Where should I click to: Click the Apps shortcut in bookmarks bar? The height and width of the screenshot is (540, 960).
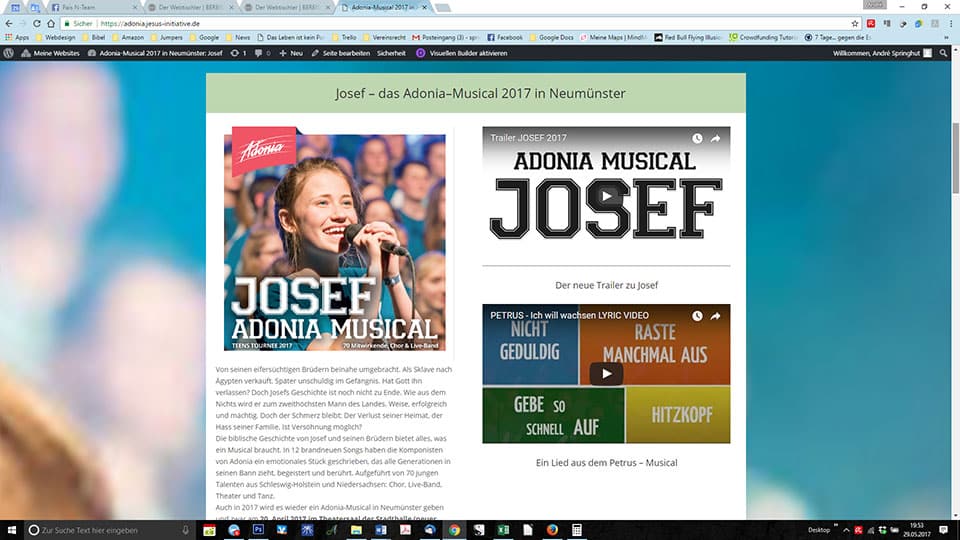point(17,37)
